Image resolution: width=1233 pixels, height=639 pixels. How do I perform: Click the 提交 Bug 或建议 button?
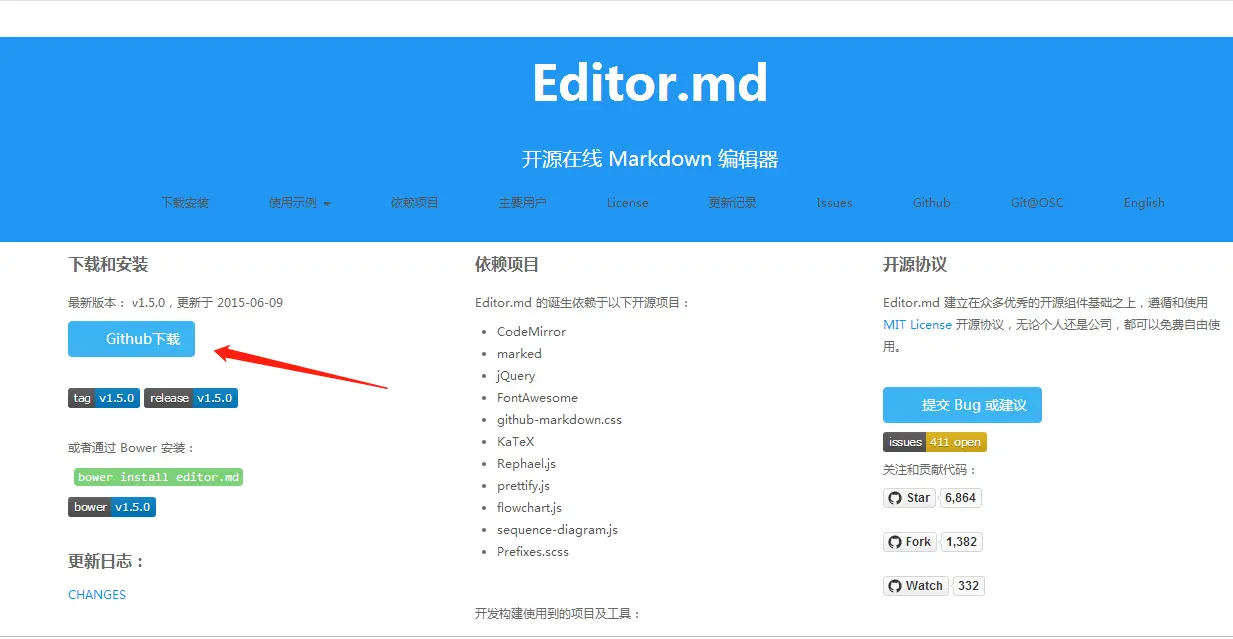[x=962, y=405]
